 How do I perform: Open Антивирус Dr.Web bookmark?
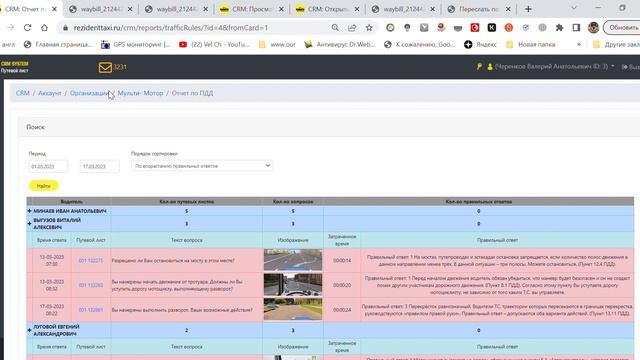pyautogui.click(x=339, y=44)
